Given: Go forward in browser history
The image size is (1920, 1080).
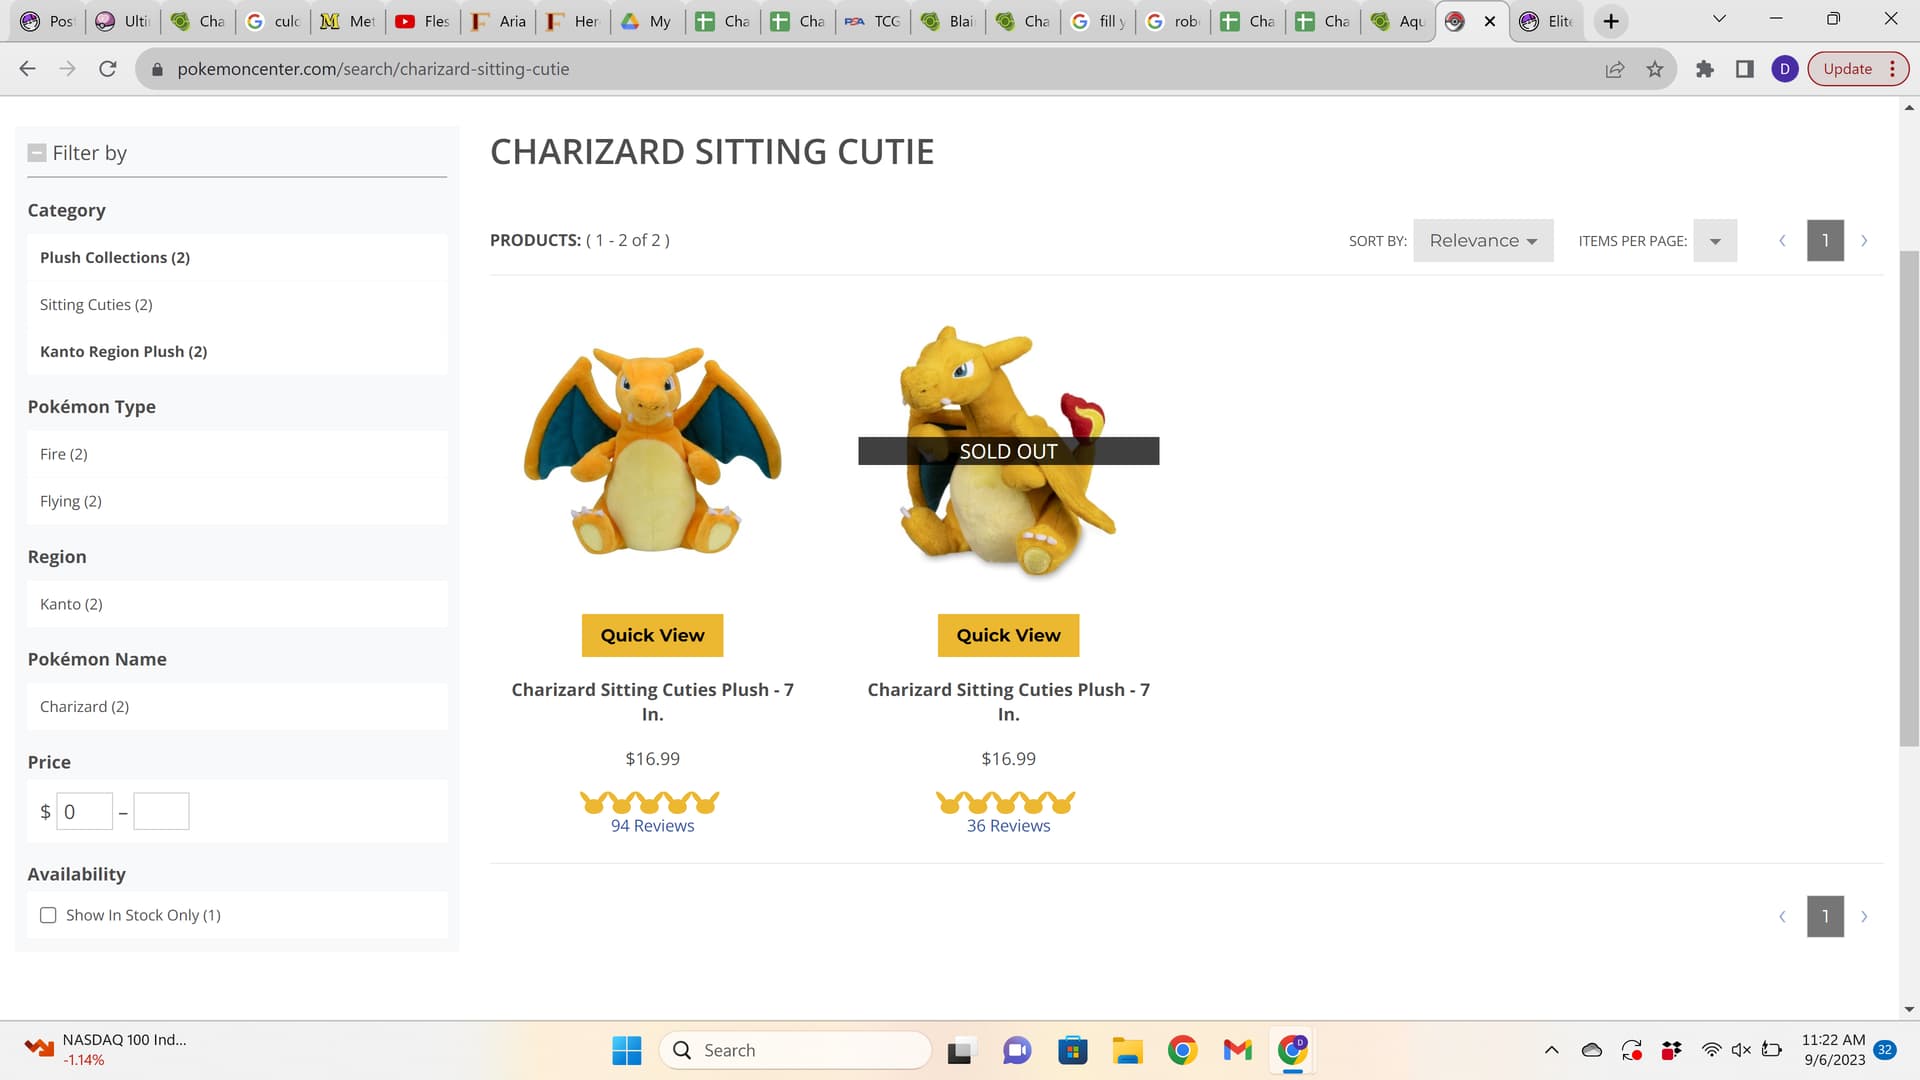Looking at the screenshot, I should (67, 69).
